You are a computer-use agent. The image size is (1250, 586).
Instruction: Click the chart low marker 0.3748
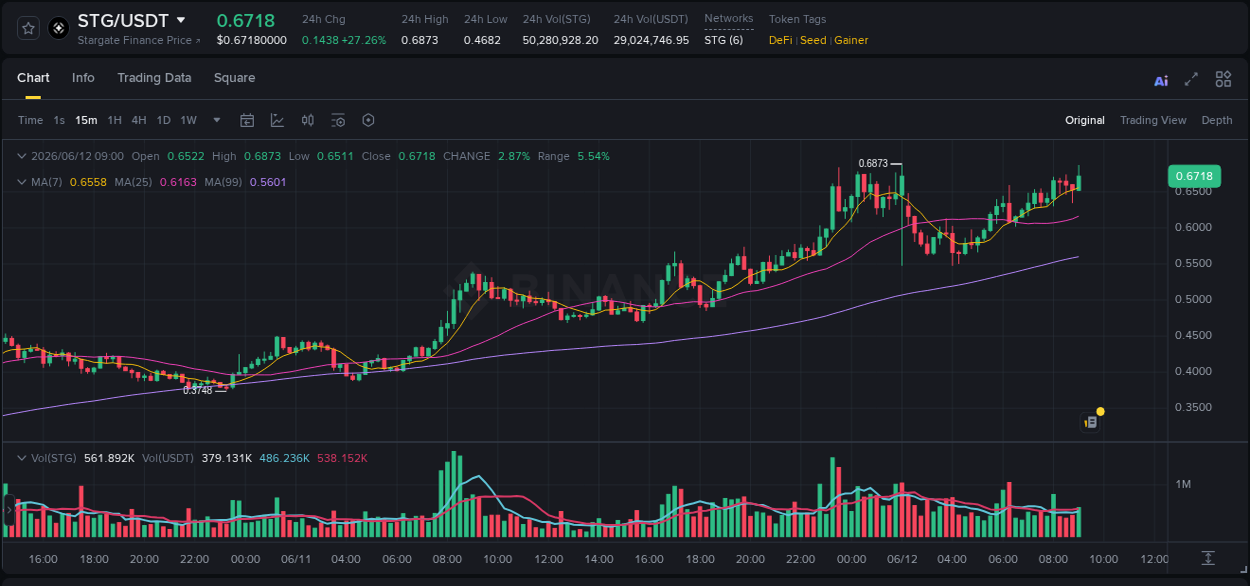coord(198,390)
